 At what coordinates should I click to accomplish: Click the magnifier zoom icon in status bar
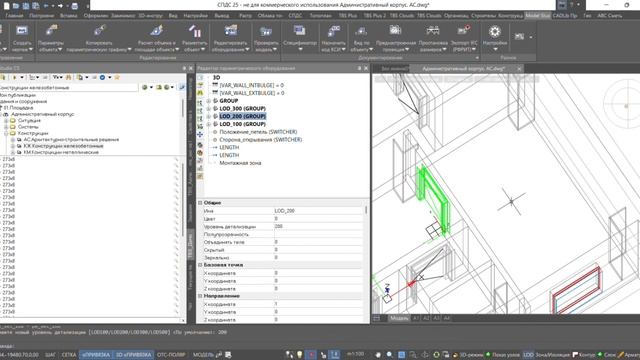click(x=390, y=355)
